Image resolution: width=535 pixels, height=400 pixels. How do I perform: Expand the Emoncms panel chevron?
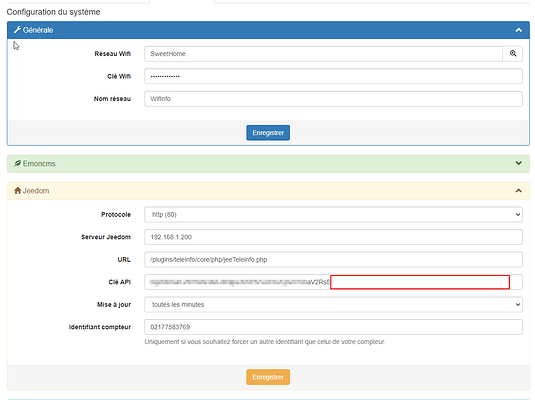coord(518,163)
